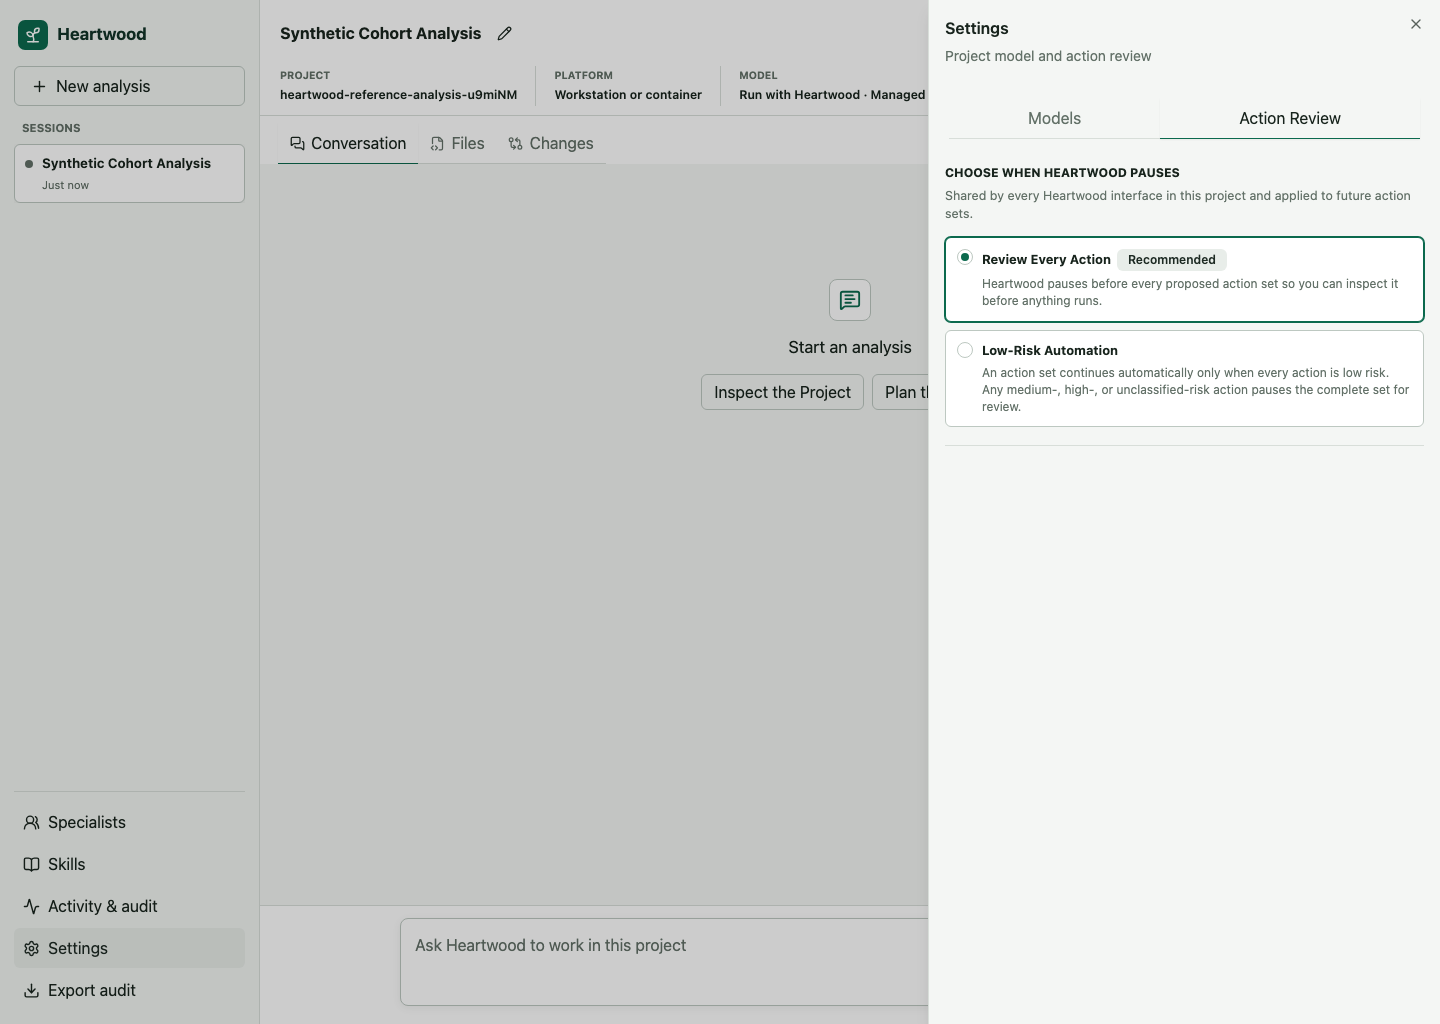Open Settings from the sidebar
Viewport: 1440px width, 1024px height.
tap(129, 948)
